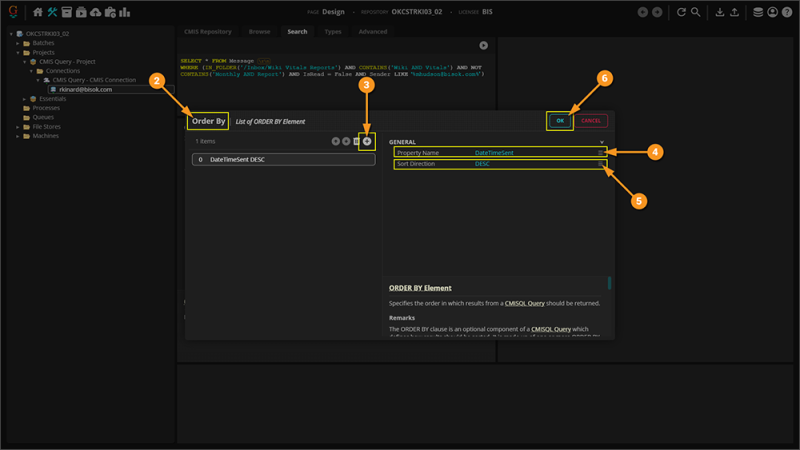The image size is (800, 450).
Task: Move selected item down in list
Action: click(346, 141)
